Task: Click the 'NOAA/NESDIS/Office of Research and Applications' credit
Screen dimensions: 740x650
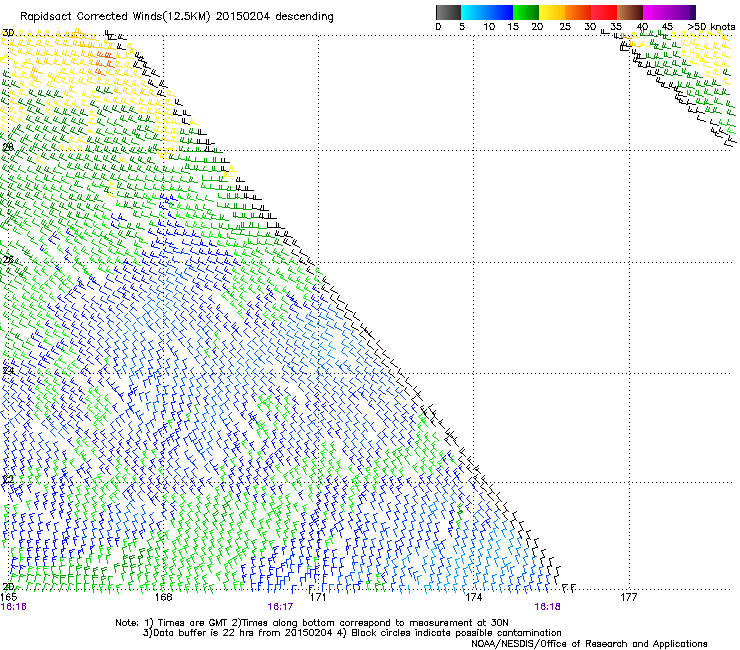Action: 589,644
